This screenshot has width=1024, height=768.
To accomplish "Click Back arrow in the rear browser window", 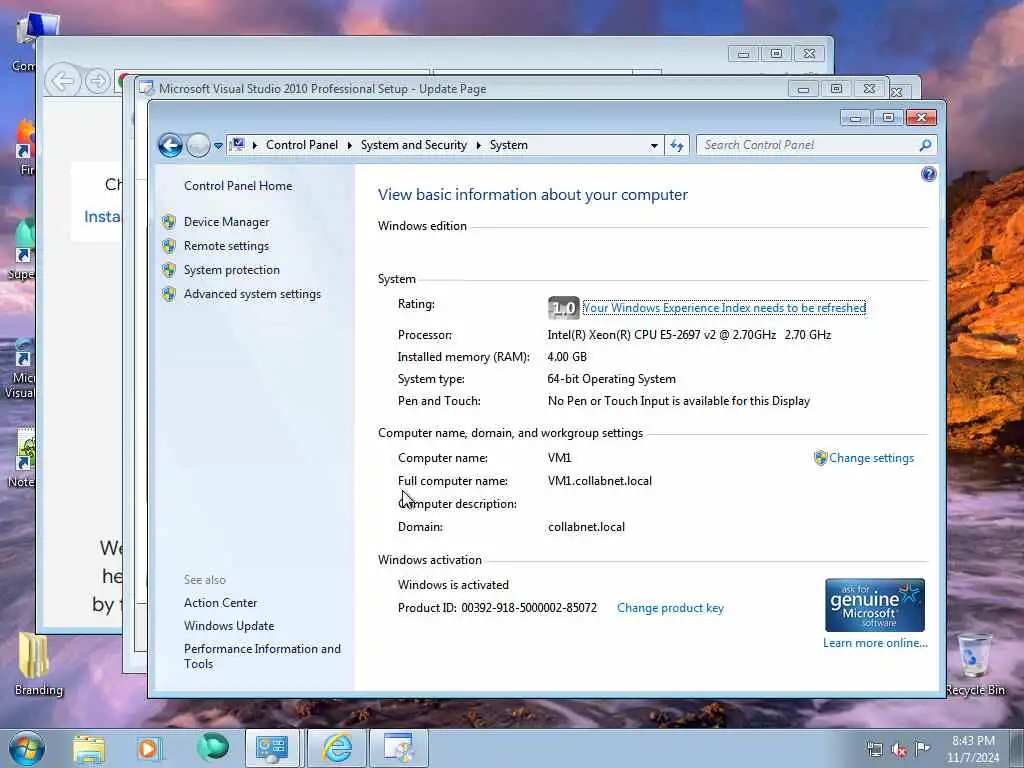I will coord(63,82).
